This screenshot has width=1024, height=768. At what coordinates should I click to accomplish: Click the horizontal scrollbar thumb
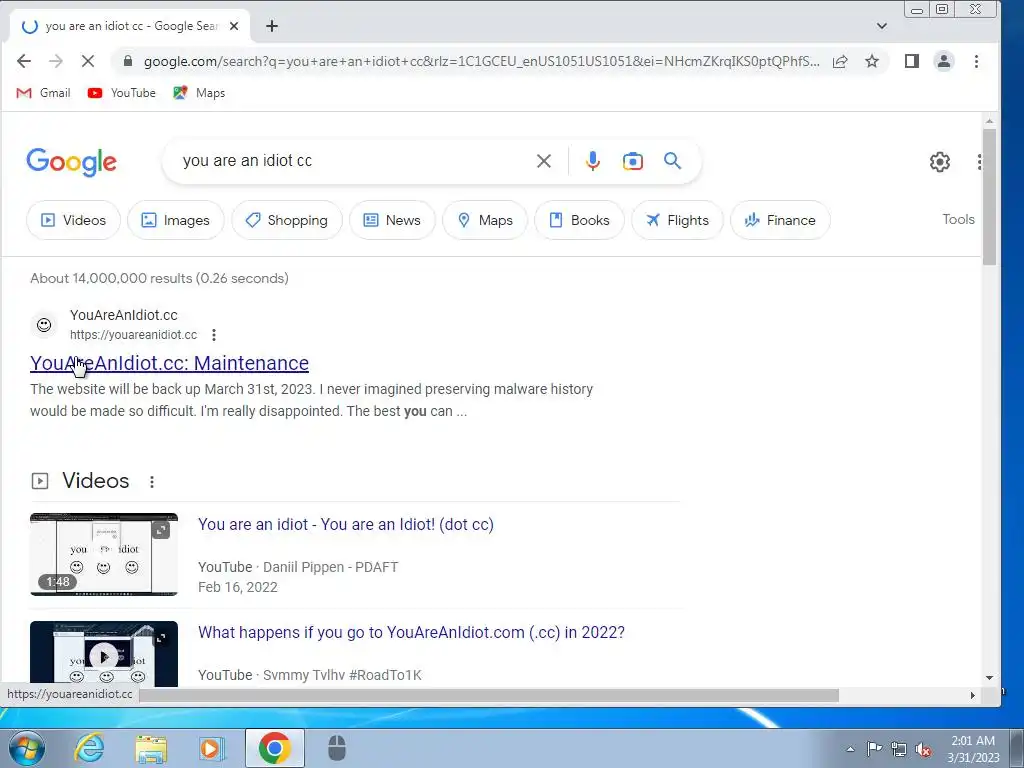pyautogui.click(x=488, y=696)
